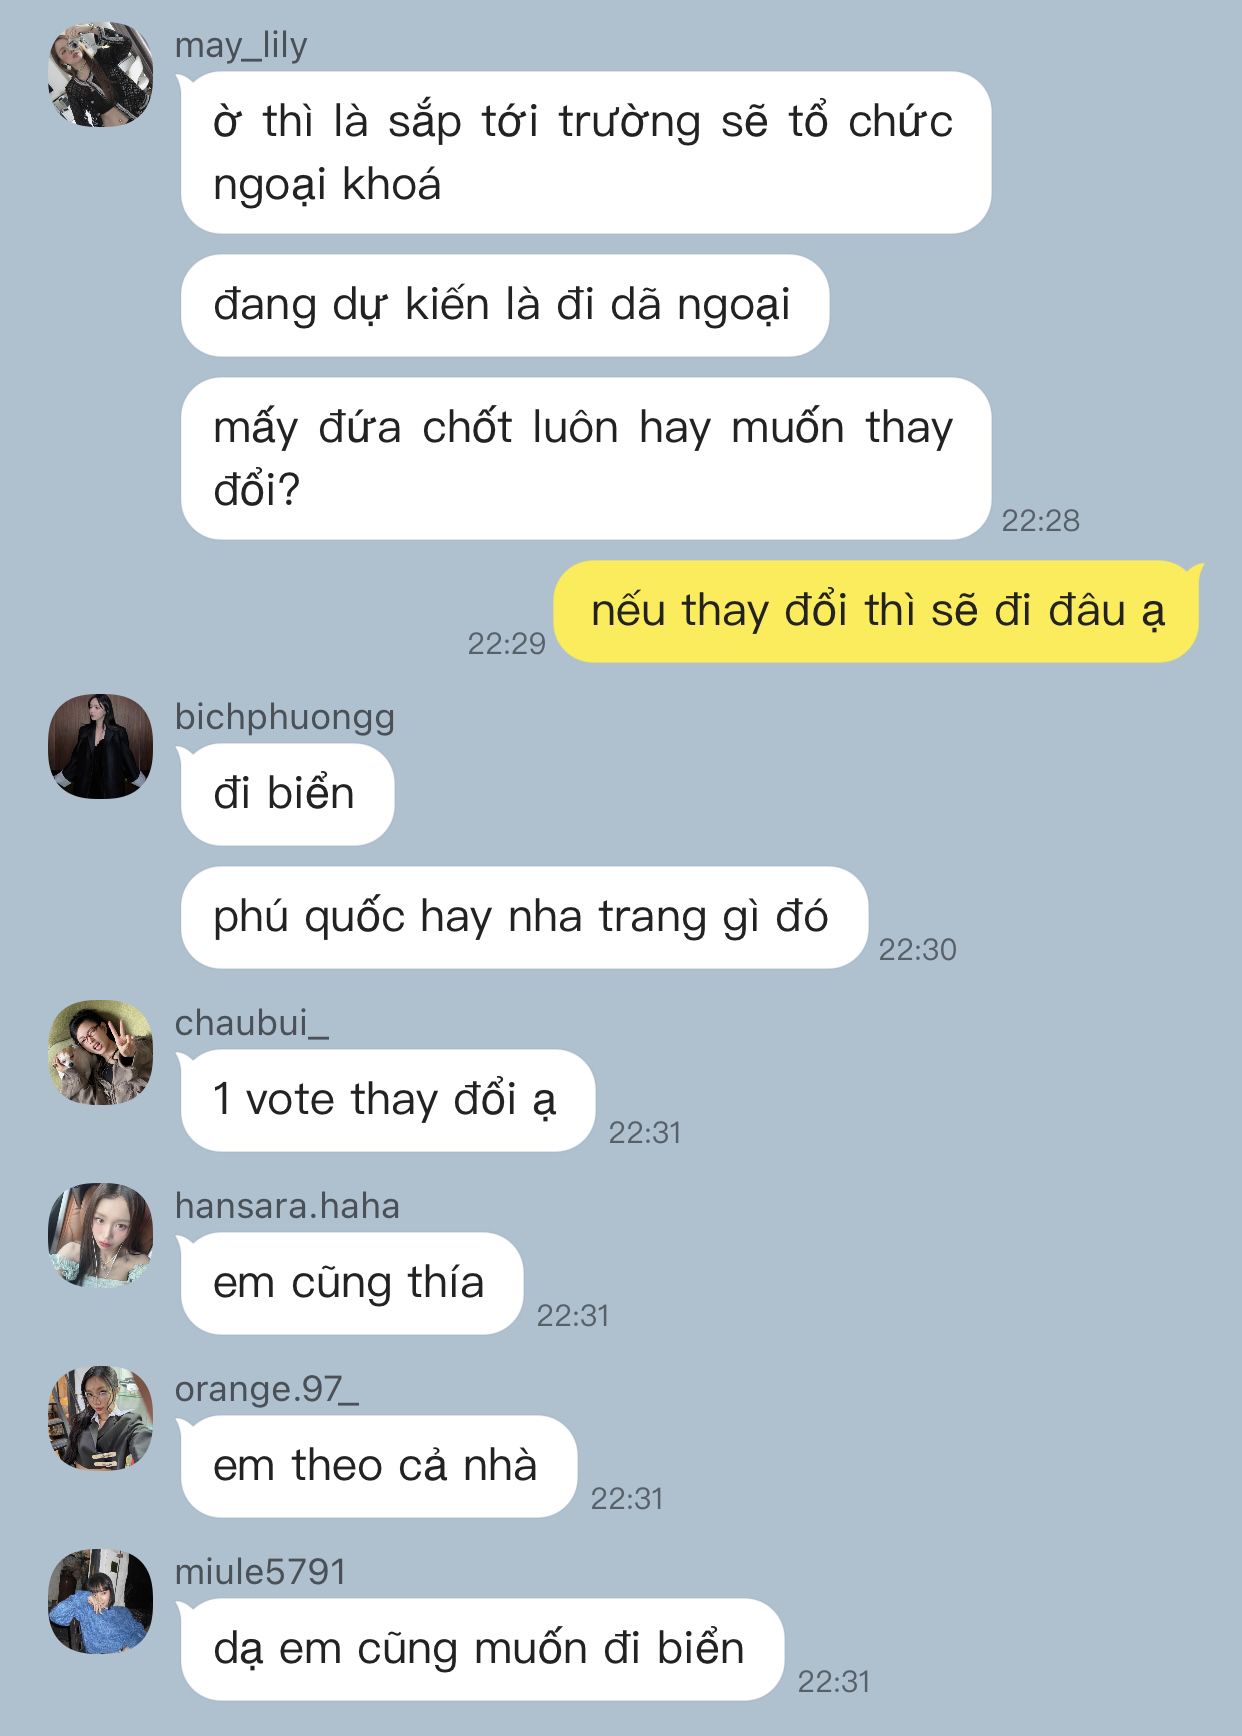Click the miule5791 username

[x=260, y=1572]
